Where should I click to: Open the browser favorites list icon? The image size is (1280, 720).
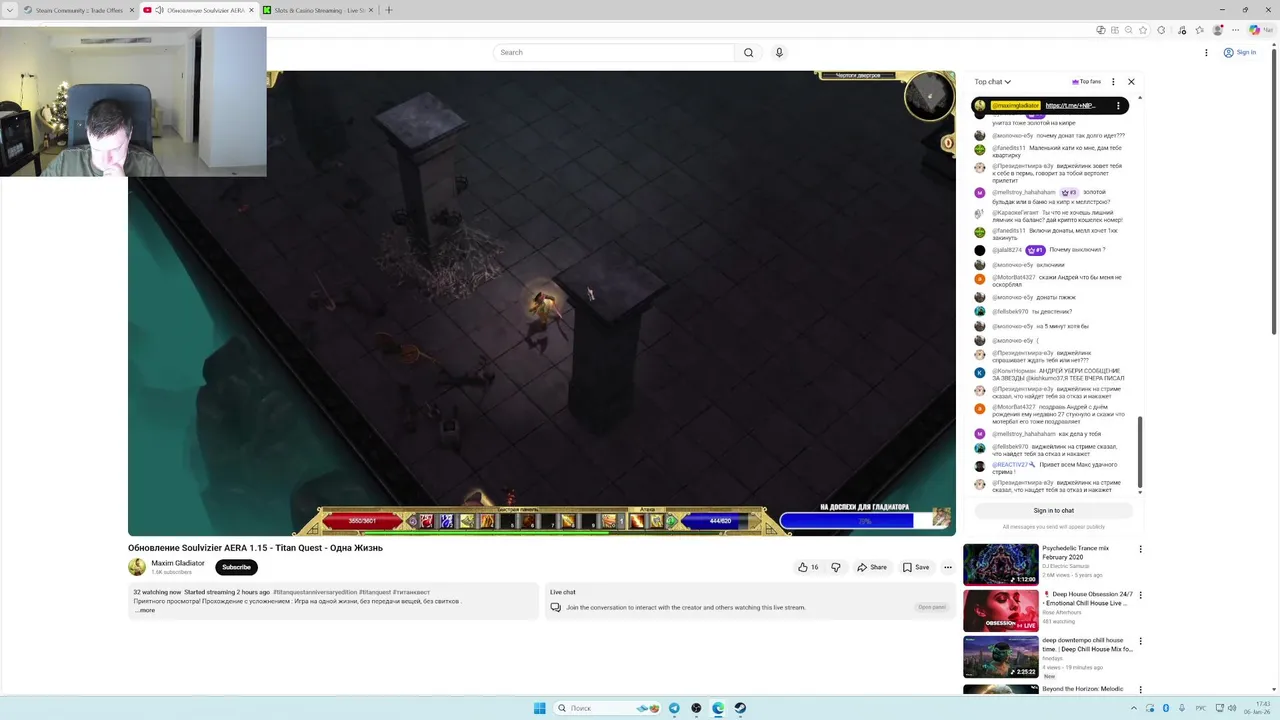click(1199, 30)
